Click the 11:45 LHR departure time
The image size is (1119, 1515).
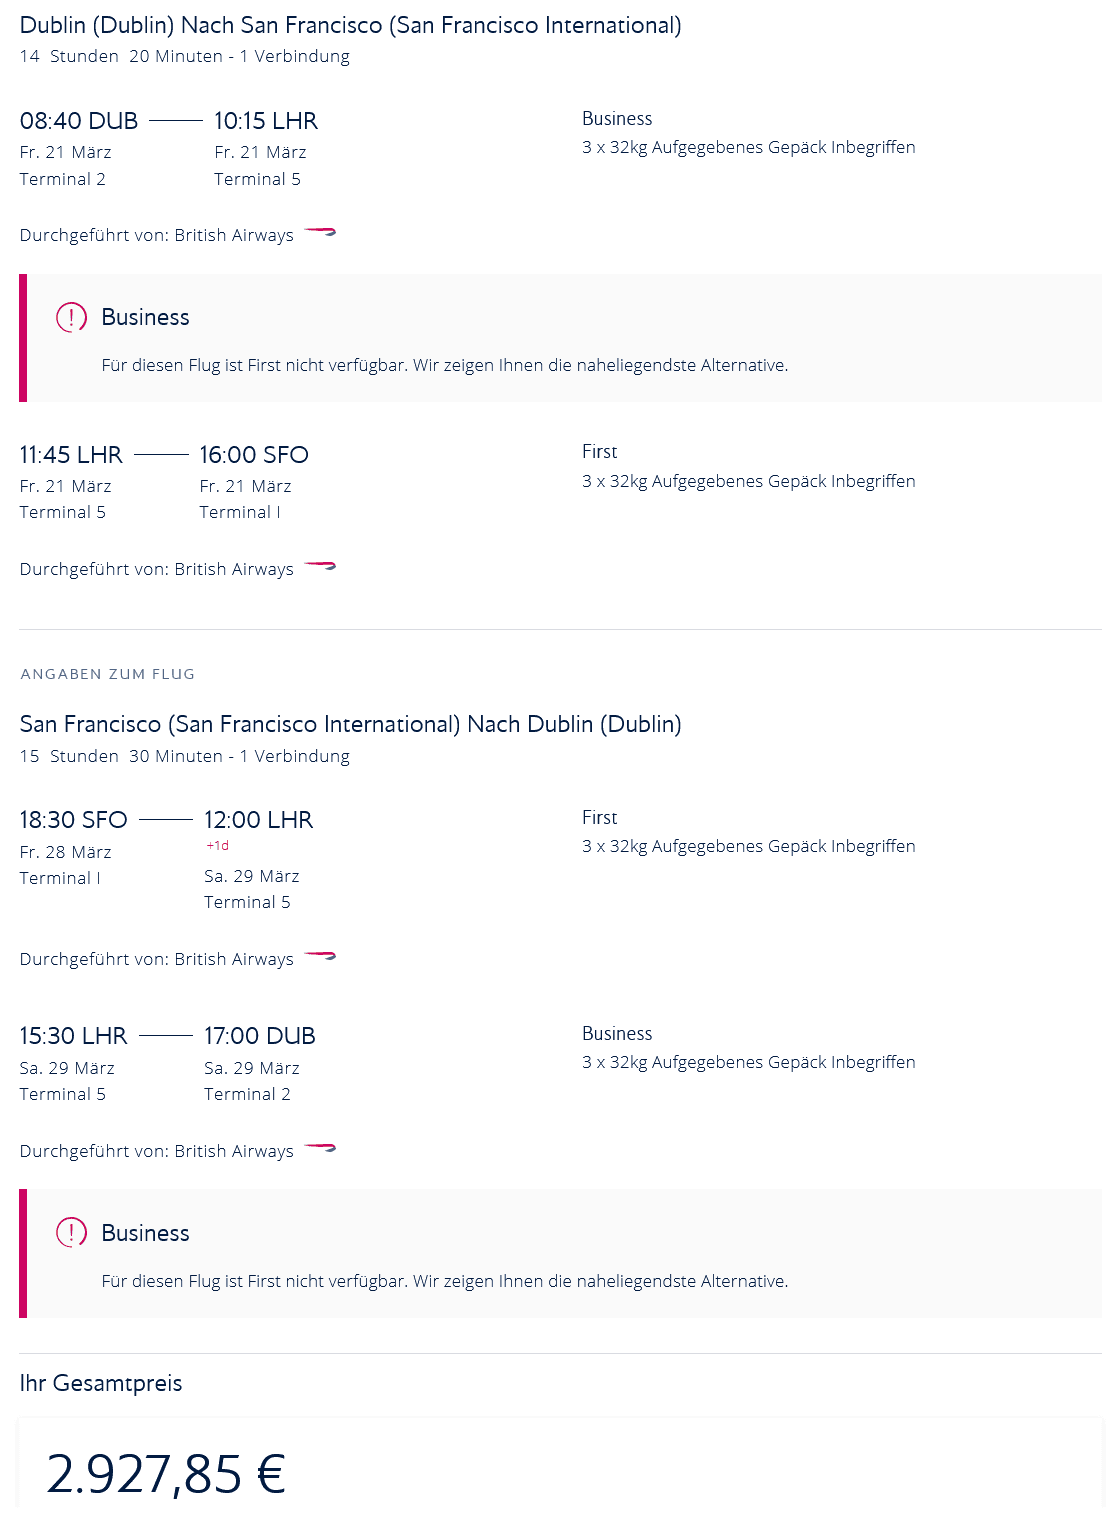click(x=71, y=455)
